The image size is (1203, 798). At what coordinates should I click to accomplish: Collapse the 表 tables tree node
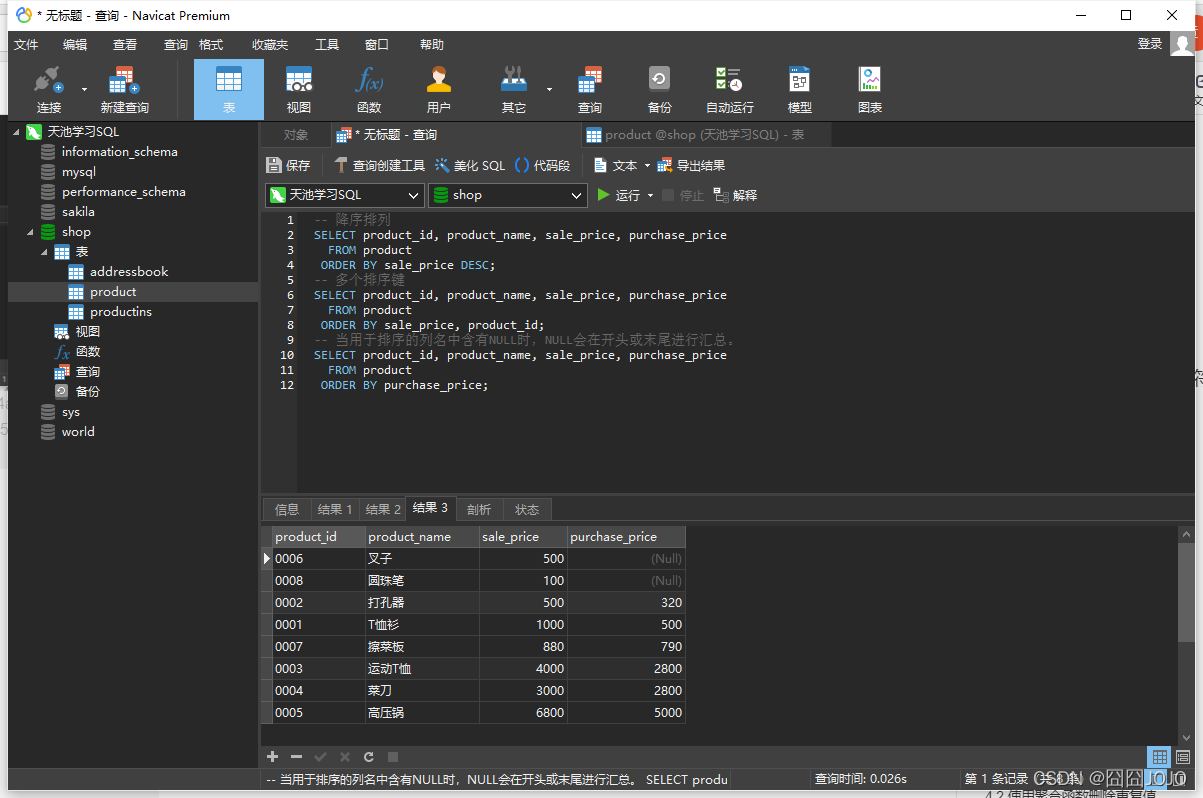coord(45,252)
